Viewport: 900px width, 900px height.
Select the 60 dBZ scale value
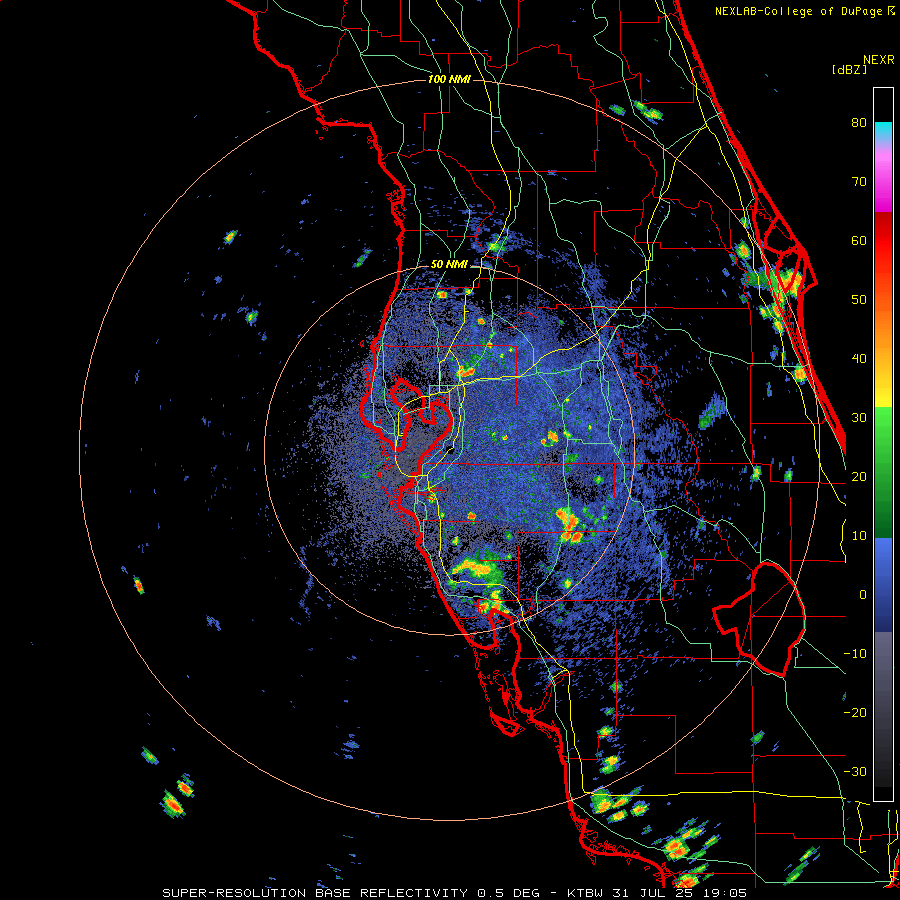tap(859, 240)
